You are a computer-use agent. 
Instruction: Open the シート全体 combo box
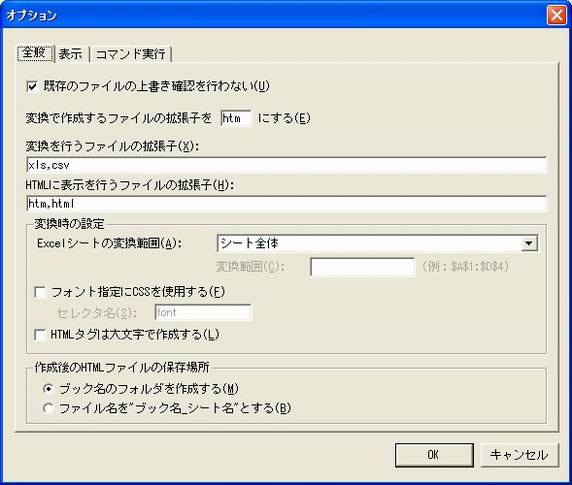coord(377,243)
